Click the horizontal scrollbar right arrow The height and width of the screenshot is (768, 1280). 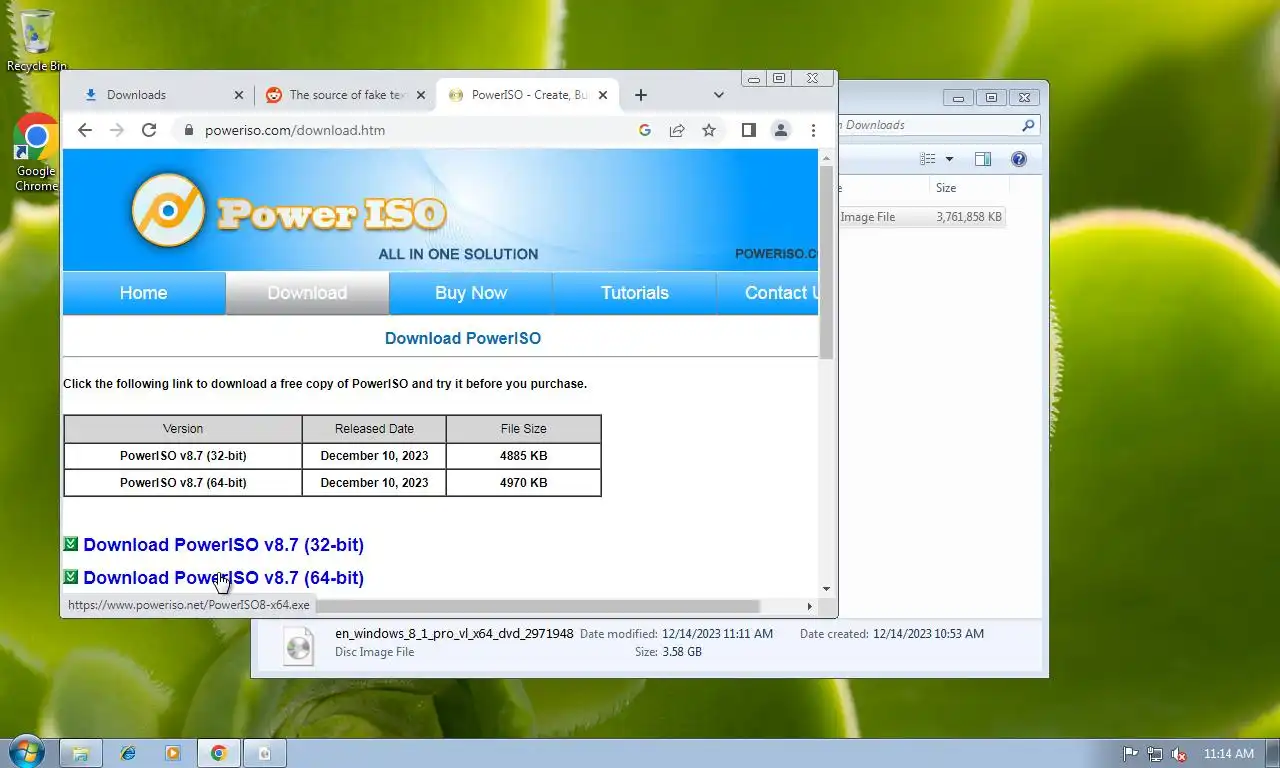coord(810,606)
